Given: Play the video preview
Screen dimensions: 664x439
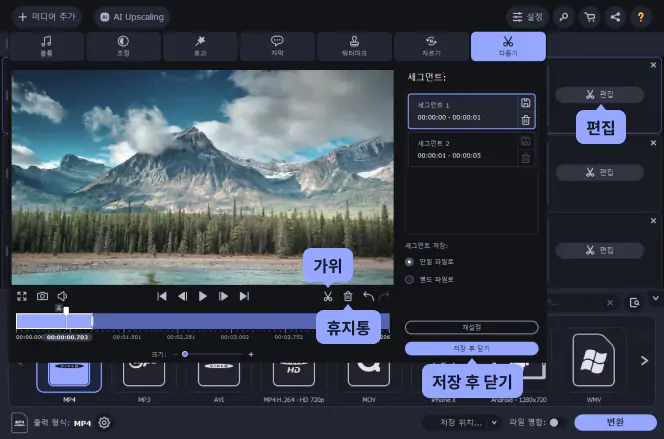Looking at the screenshot, I should coord(203,296).
